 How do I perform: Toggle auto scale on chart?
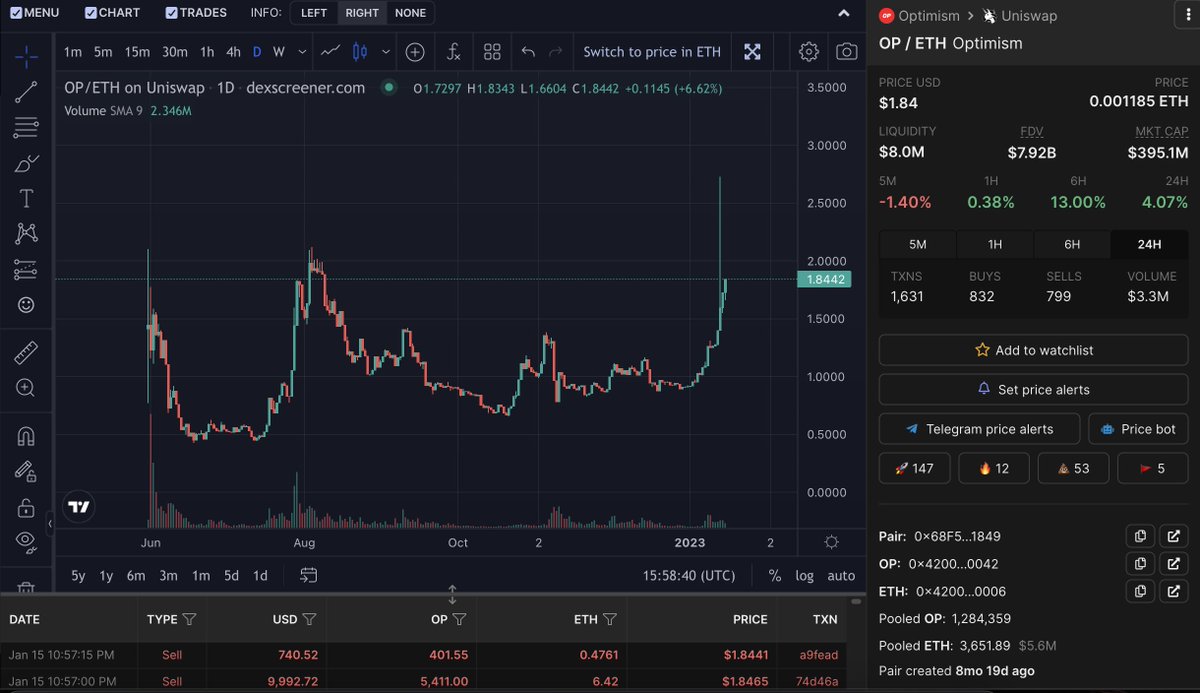pos(841,575)
